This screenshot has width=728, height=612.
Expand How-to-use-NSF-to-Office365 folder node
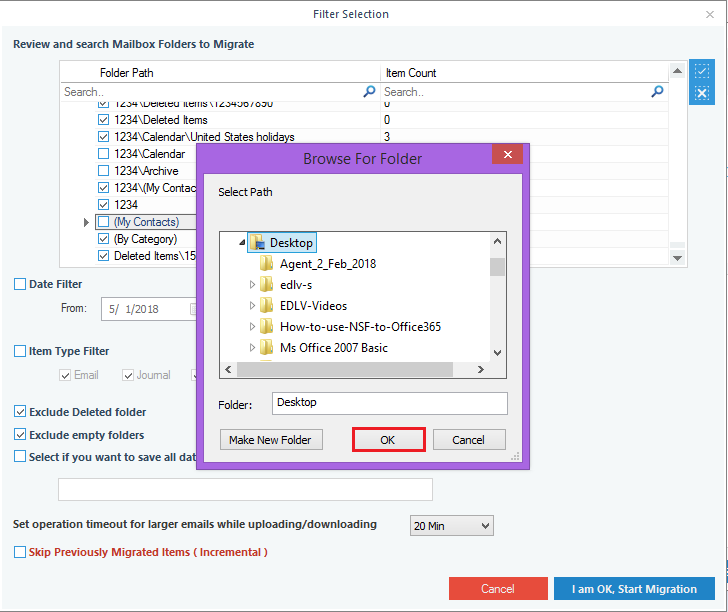(x=252, y=326)
